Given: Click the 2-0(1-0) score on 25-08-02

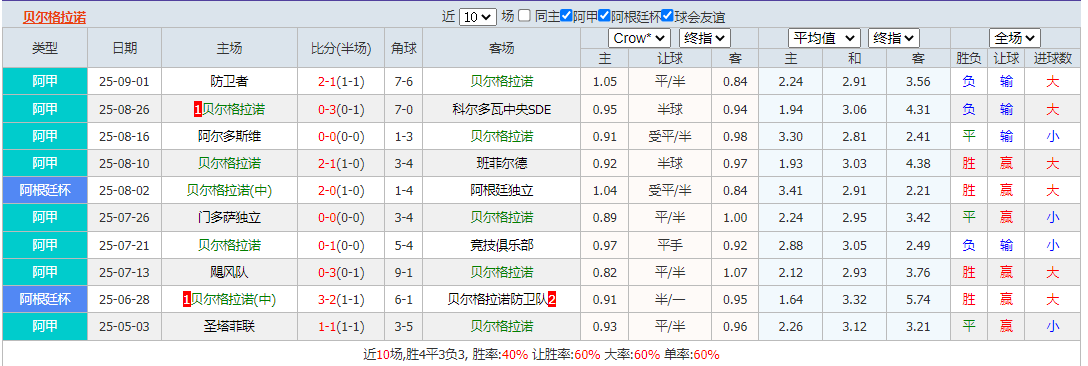Looking at the screenshot, I should (341, 190).
